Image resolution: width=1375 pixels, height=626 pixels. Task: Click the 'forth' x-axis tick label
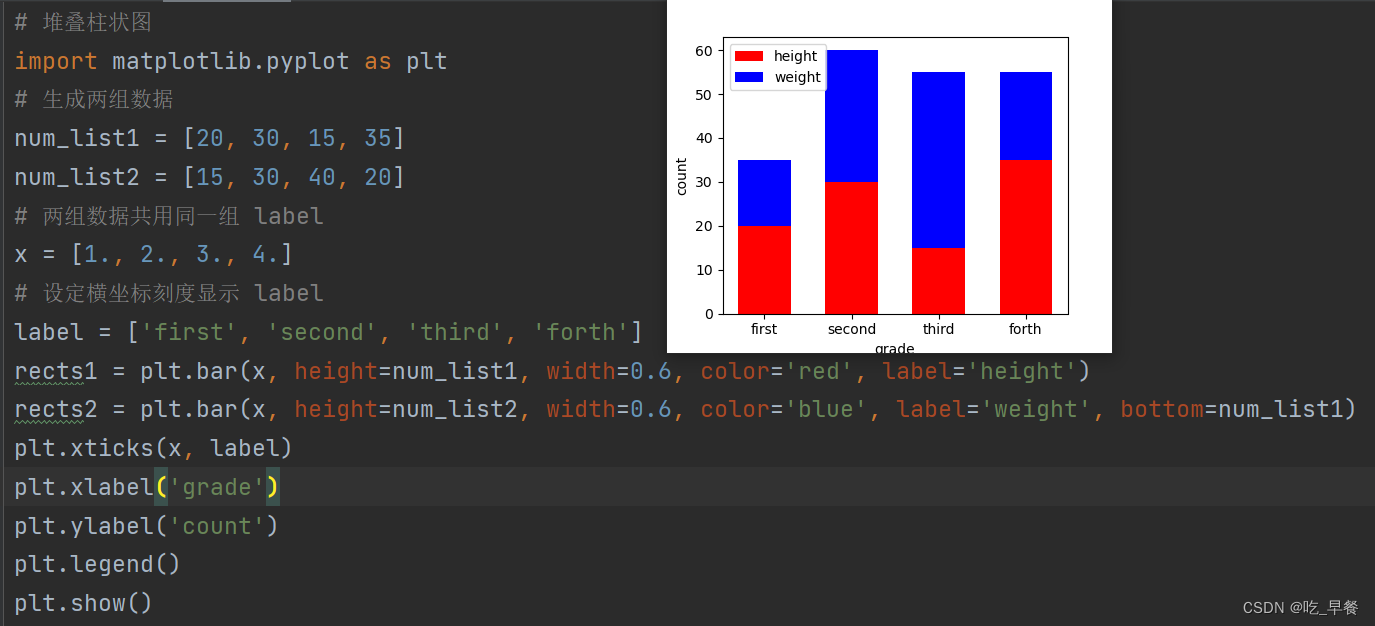point(1025,329)
